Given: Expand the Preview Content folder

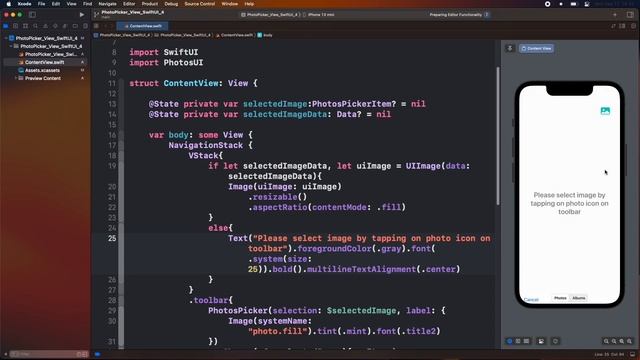Looking at the screenshot, I should [16, 78].
